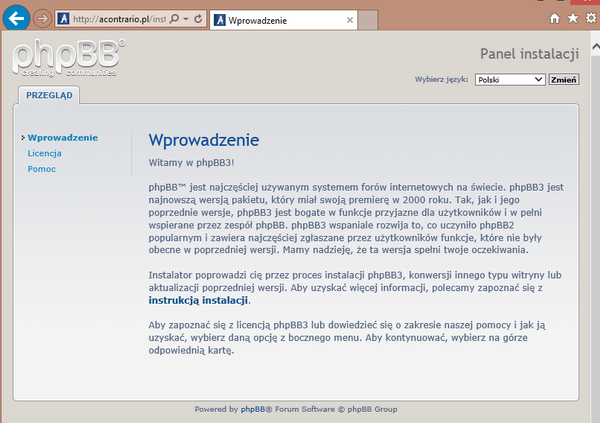Click the browser back arrow button
Viewport: 600px width, 423px height.
16,18
